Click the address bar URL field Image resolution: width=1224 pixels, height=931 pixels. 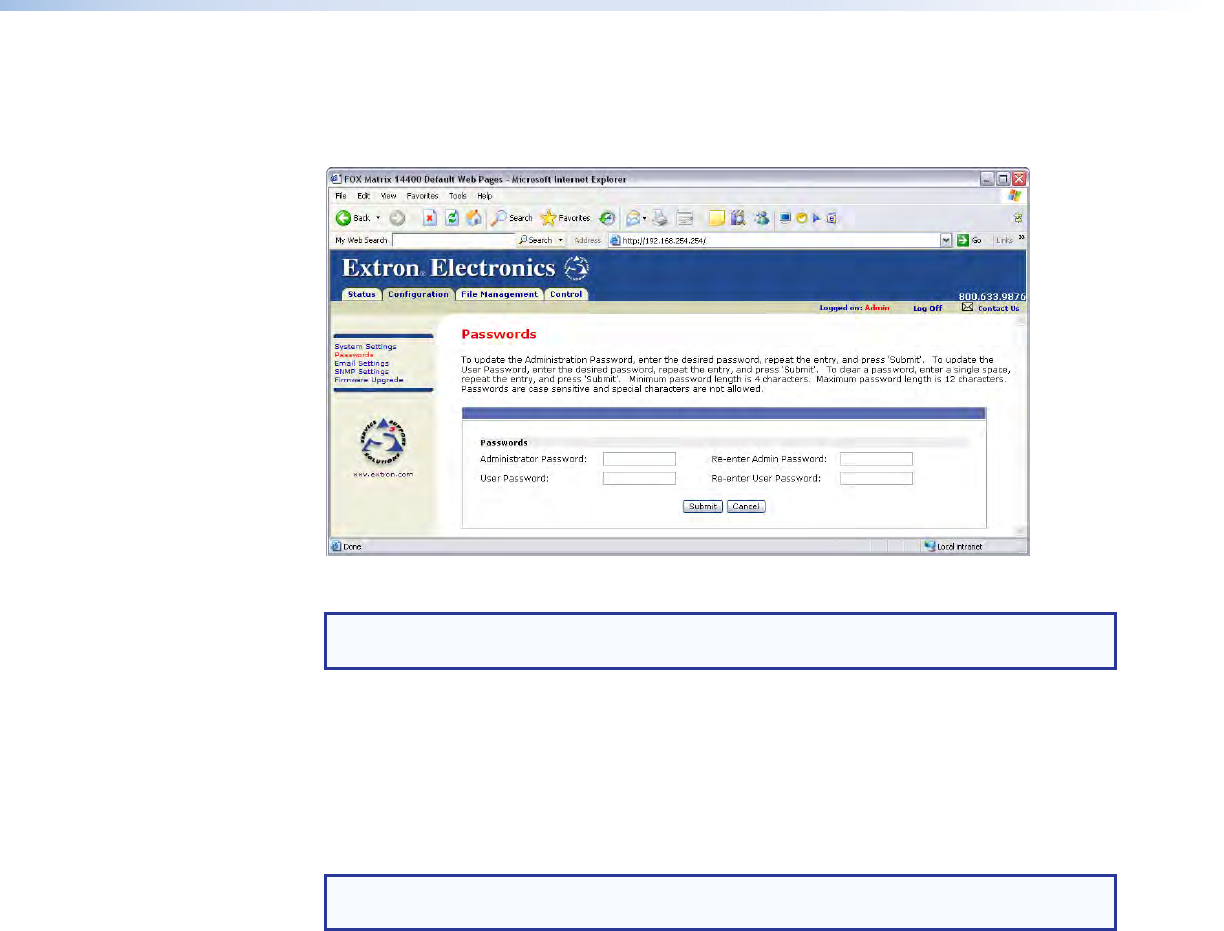click(780, 240)
